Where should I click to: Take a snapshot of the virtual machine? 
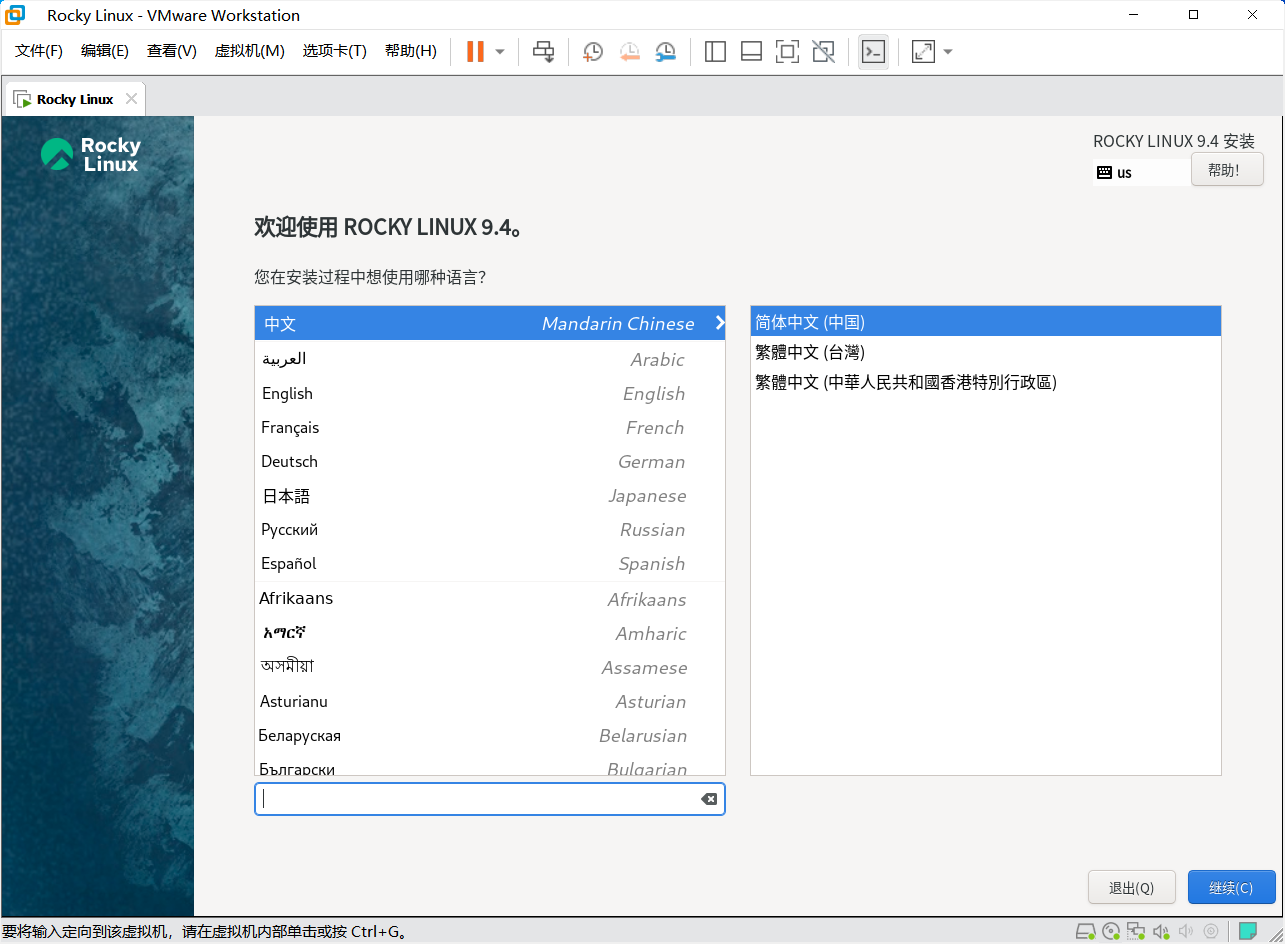[x=592, y=51]
